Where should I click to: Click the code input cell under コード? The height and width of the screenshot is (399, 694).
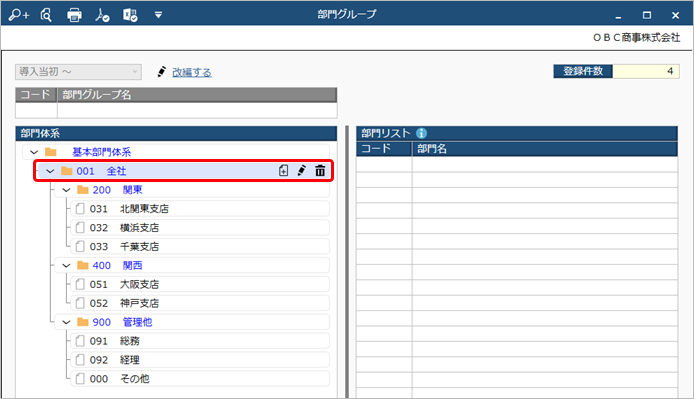[x=36, y=110]
